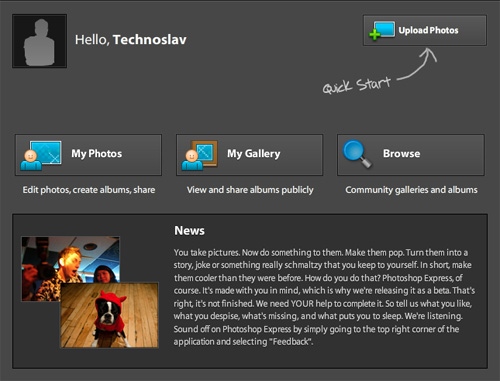Click the My Gallery framed-picture icon

pyautogui.click(x=199, y=155)
